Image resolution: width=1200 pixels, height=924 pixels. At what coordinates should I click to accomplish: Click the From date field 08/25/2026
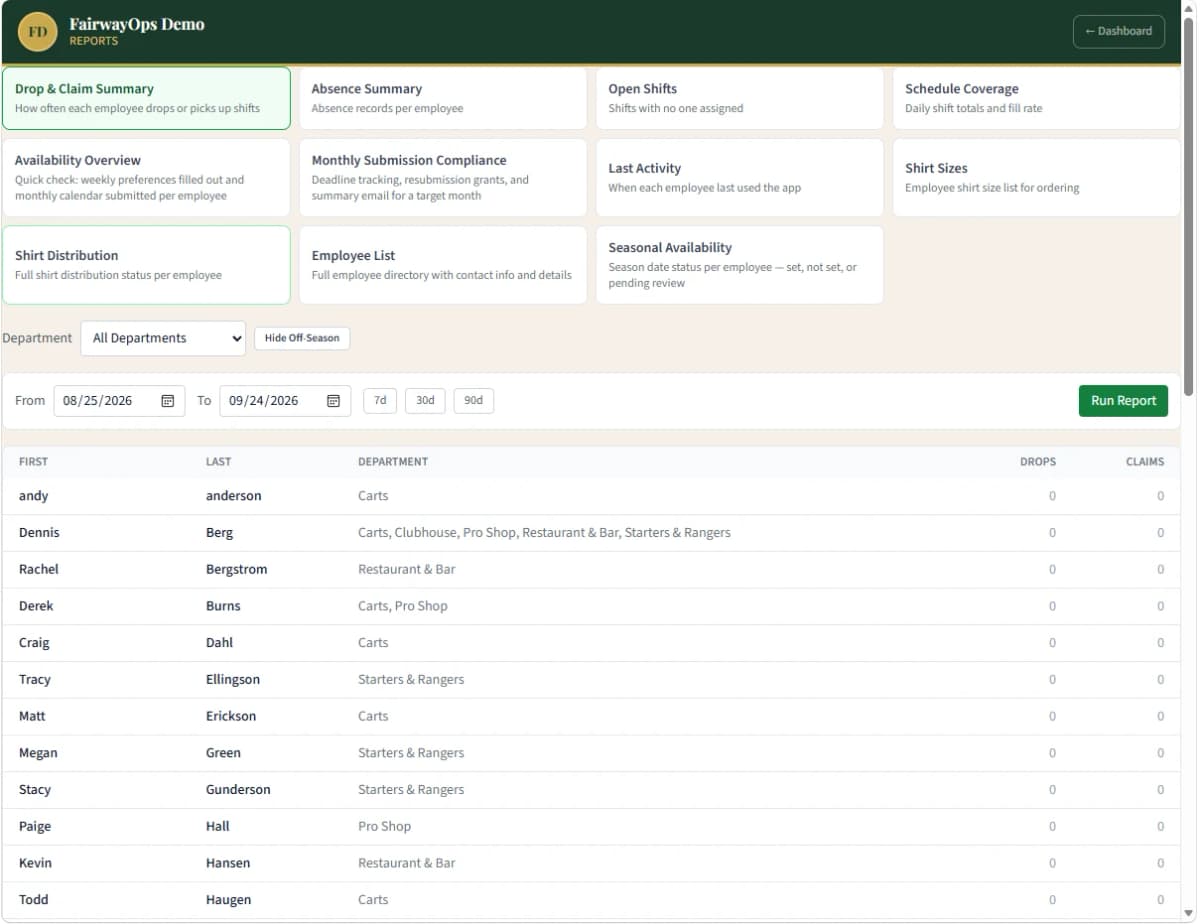[119, 401]
